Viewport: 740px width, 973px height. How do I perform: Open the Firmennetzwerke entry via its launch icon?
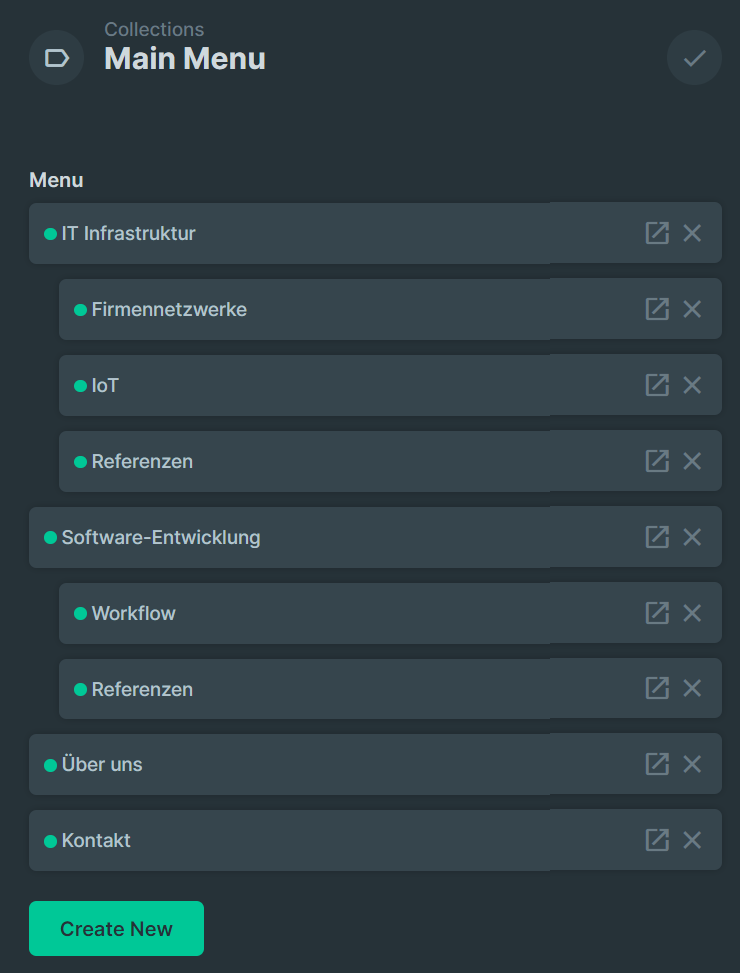coord(657,309)
